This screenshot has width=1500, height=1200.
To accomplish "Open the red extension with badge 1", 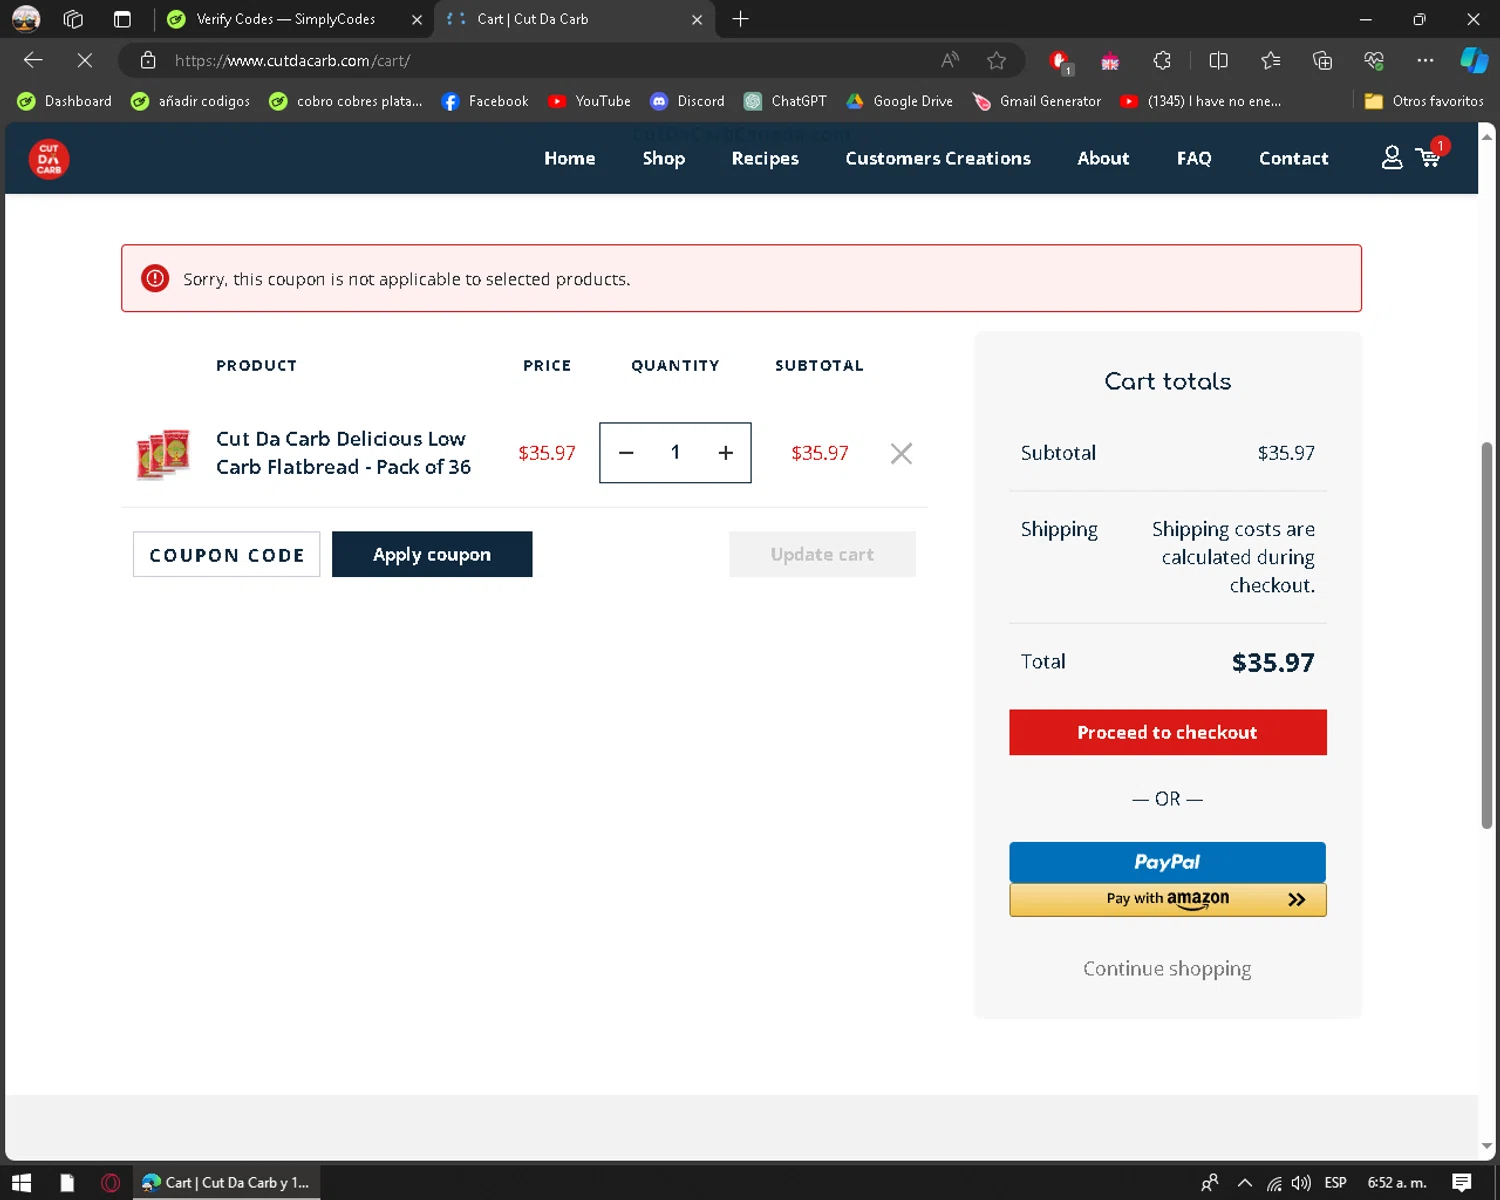I will pos(1060,61).
